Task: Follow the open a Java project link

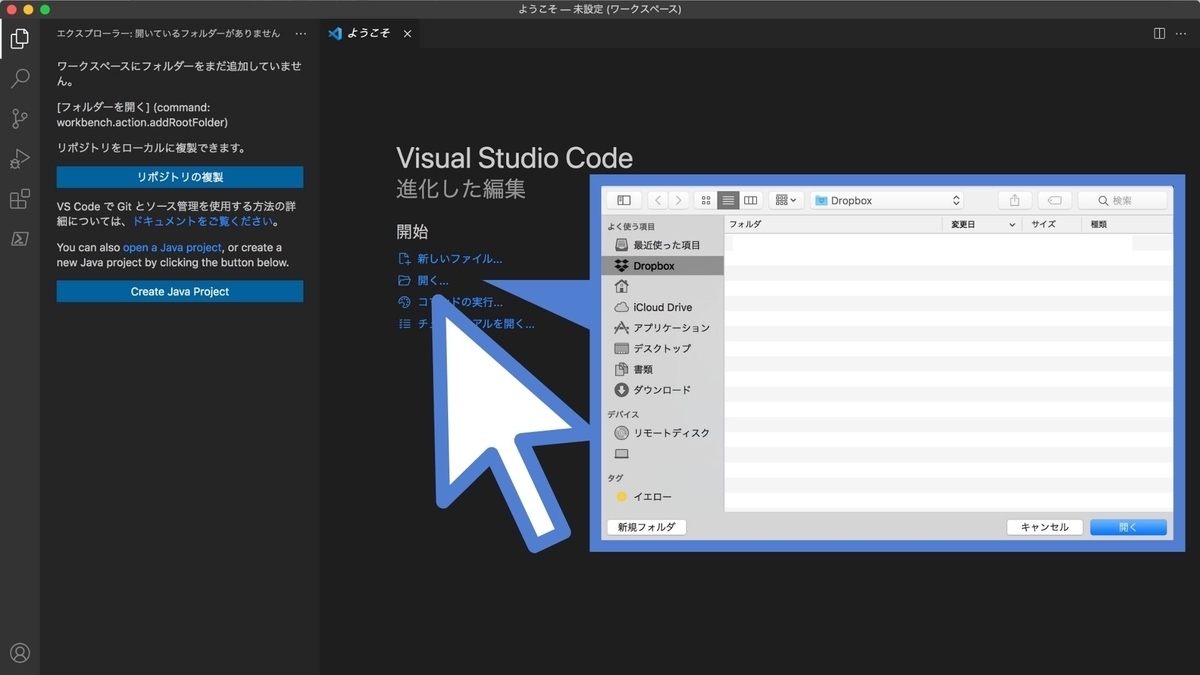Action: pyautogui.click(x=172, y=247)
